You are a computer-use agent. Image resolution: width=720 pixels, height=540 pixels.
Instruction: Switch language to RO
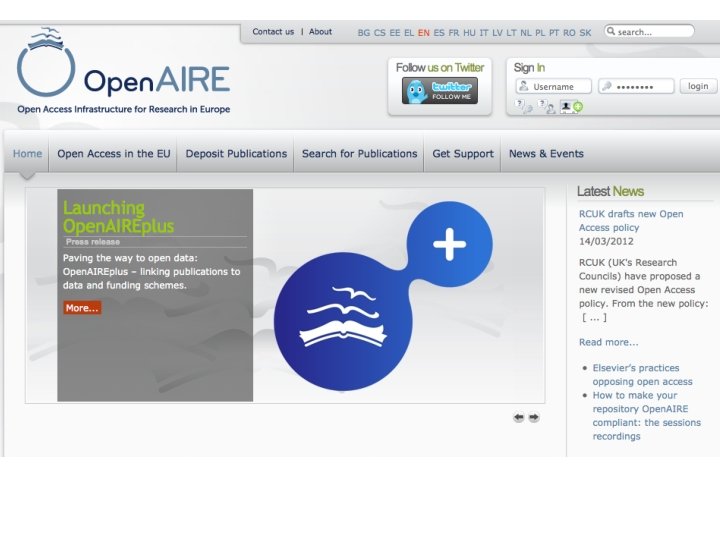coord(569,33)
